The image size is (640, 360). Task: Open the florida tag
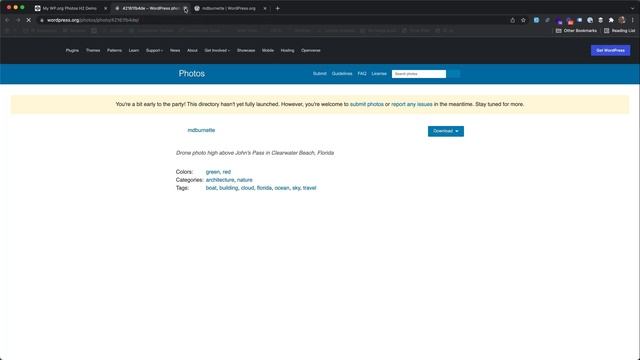coord(264,188)
